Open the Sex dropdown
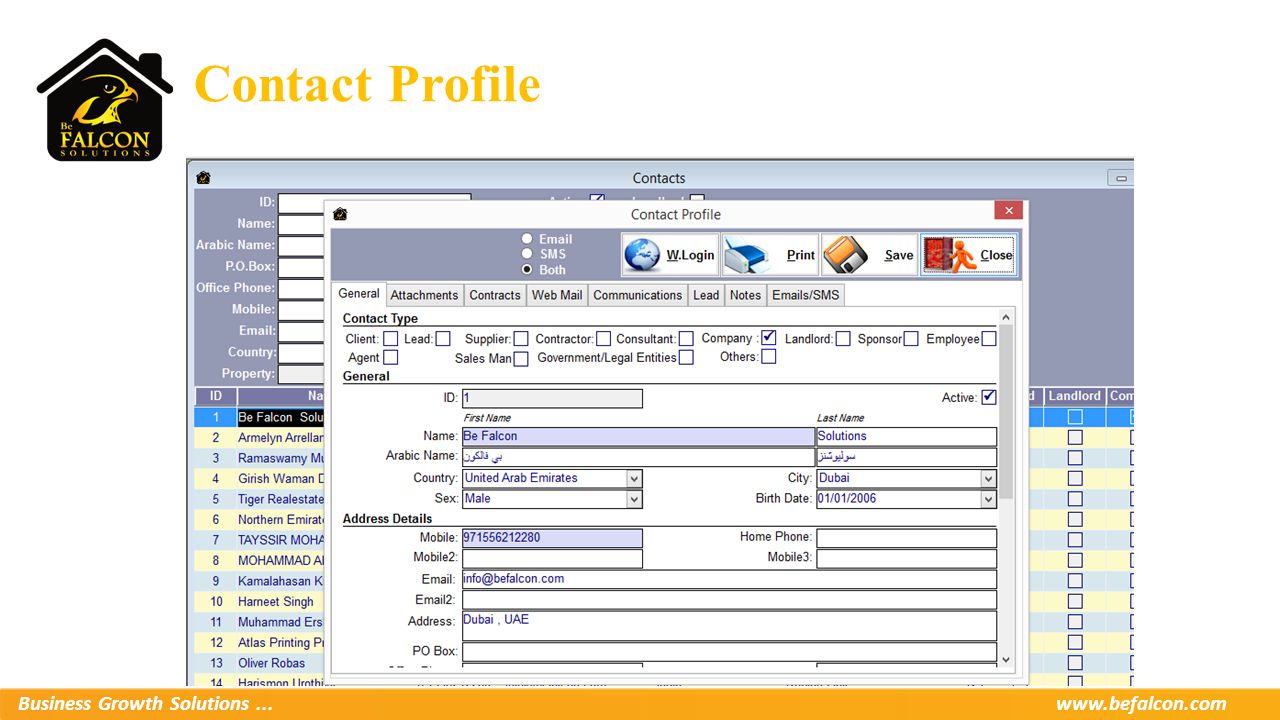This screenshot has width=1280, height=720. [x=634, y=499]
